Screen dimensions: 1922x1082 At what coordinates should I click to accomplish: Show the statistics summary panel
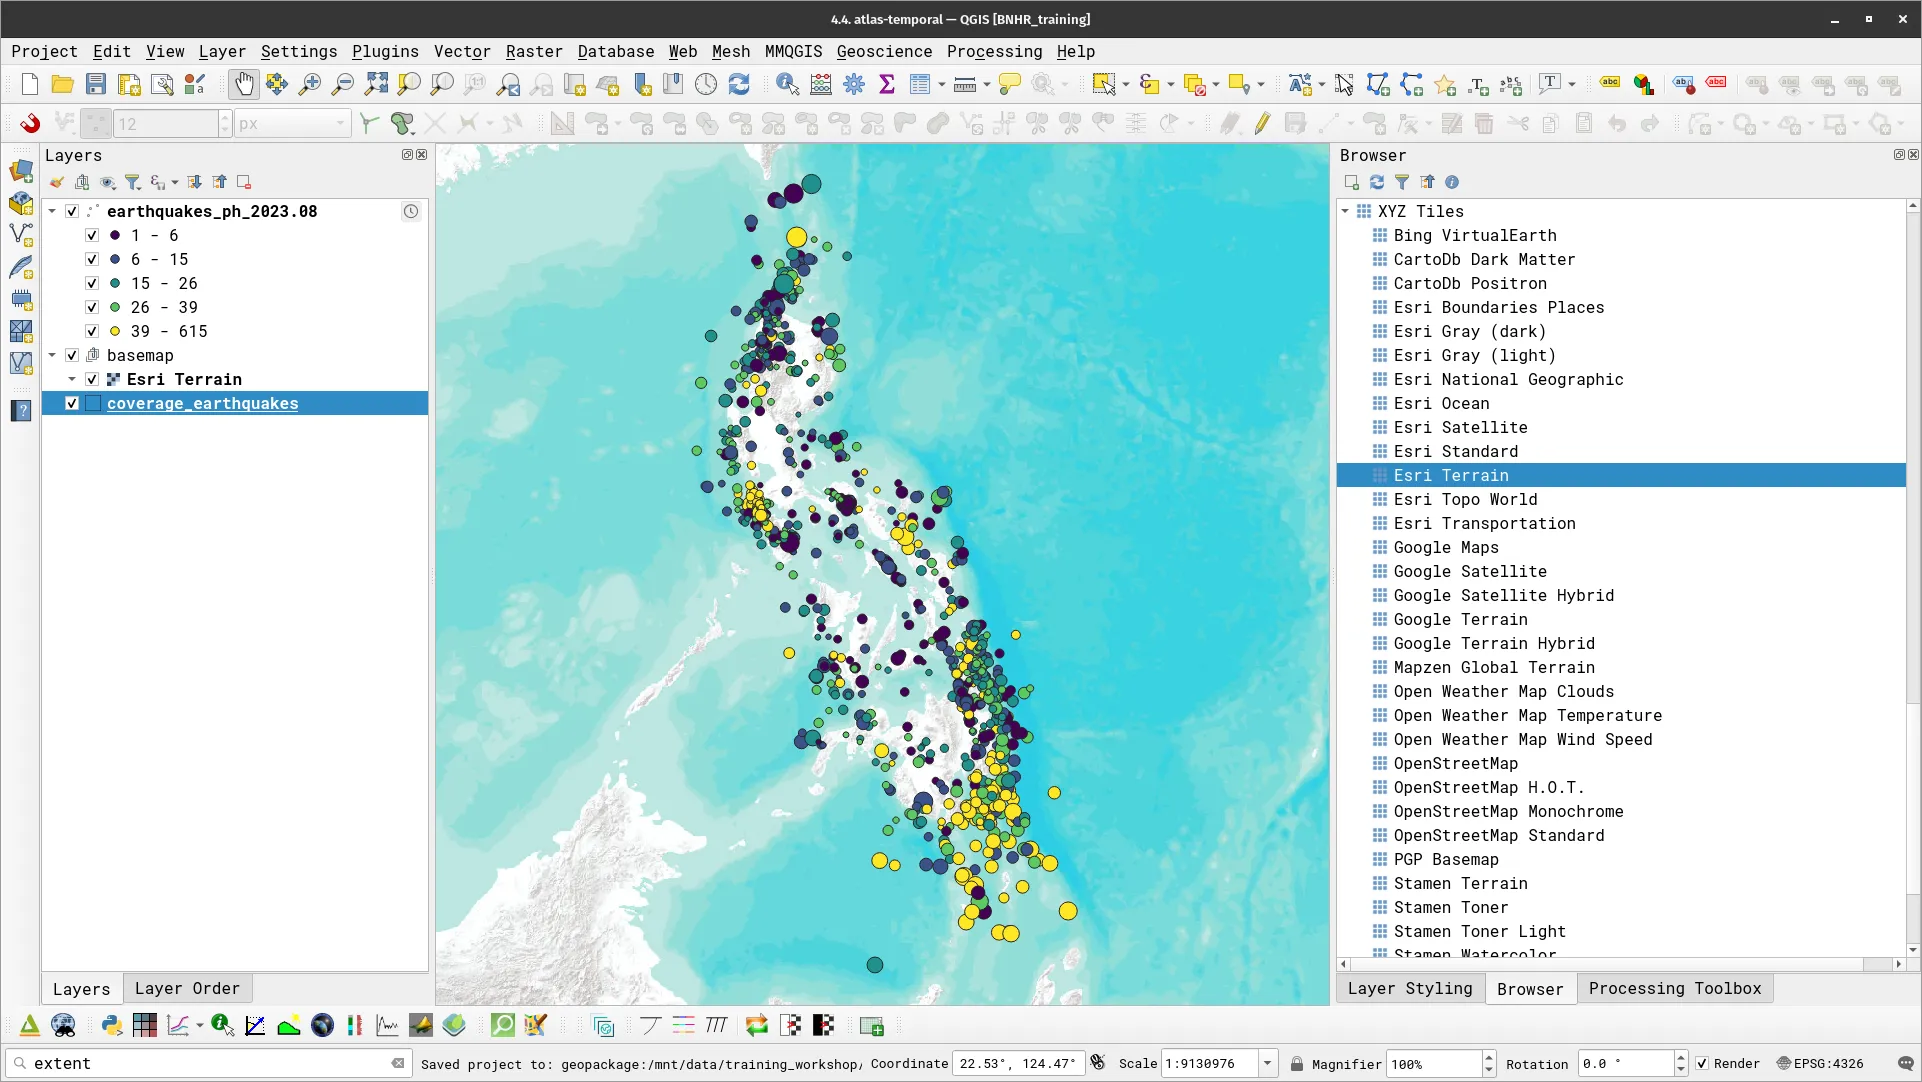click(x=887, y=84)
